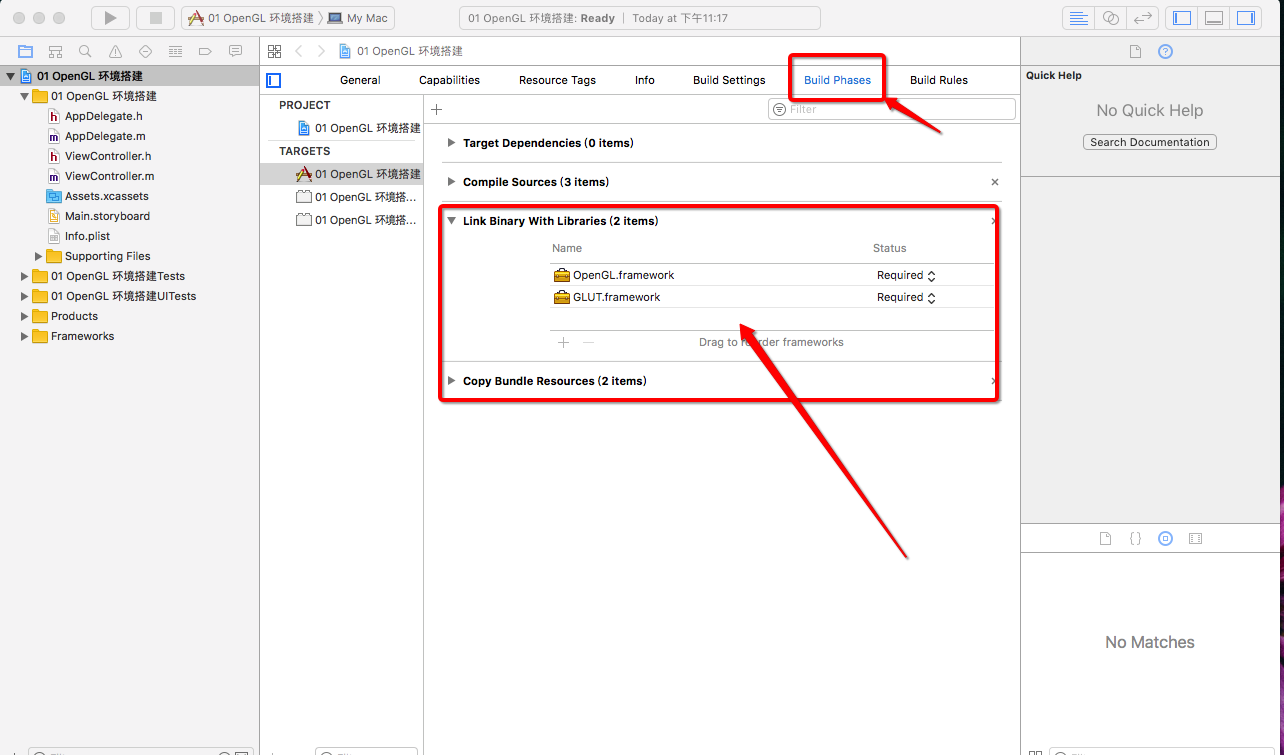The image size is (1284, 755).
Task: Show the Standard editor
Action: point(1078,18)
